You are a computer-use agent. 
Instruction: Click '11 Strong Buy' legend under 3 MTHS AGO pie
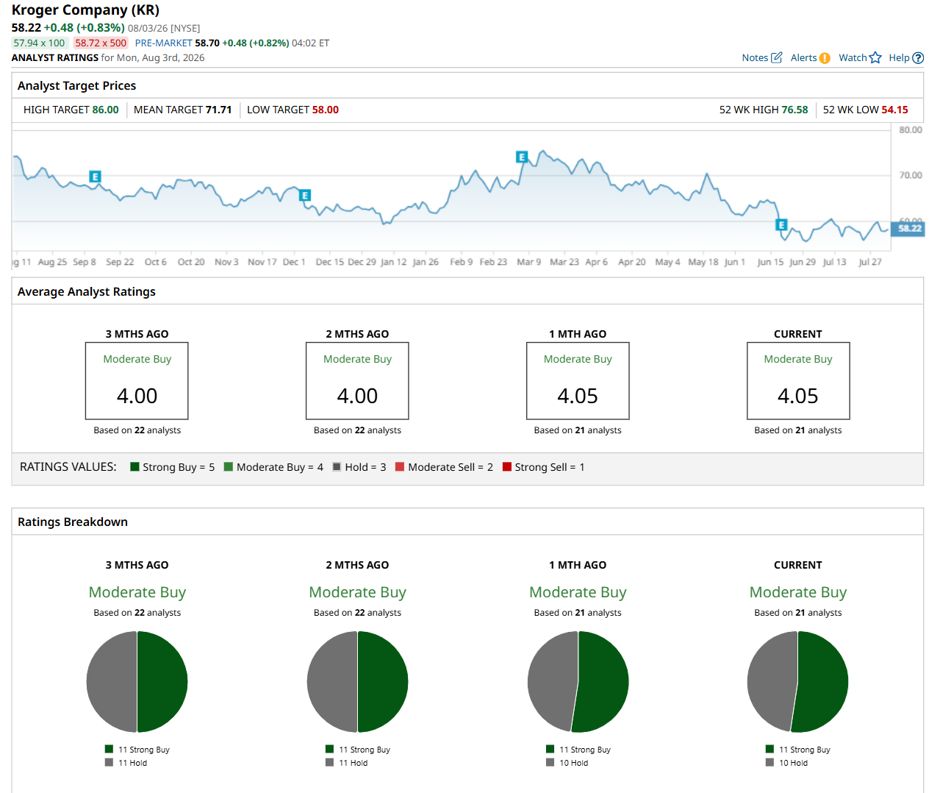point(137,749)
